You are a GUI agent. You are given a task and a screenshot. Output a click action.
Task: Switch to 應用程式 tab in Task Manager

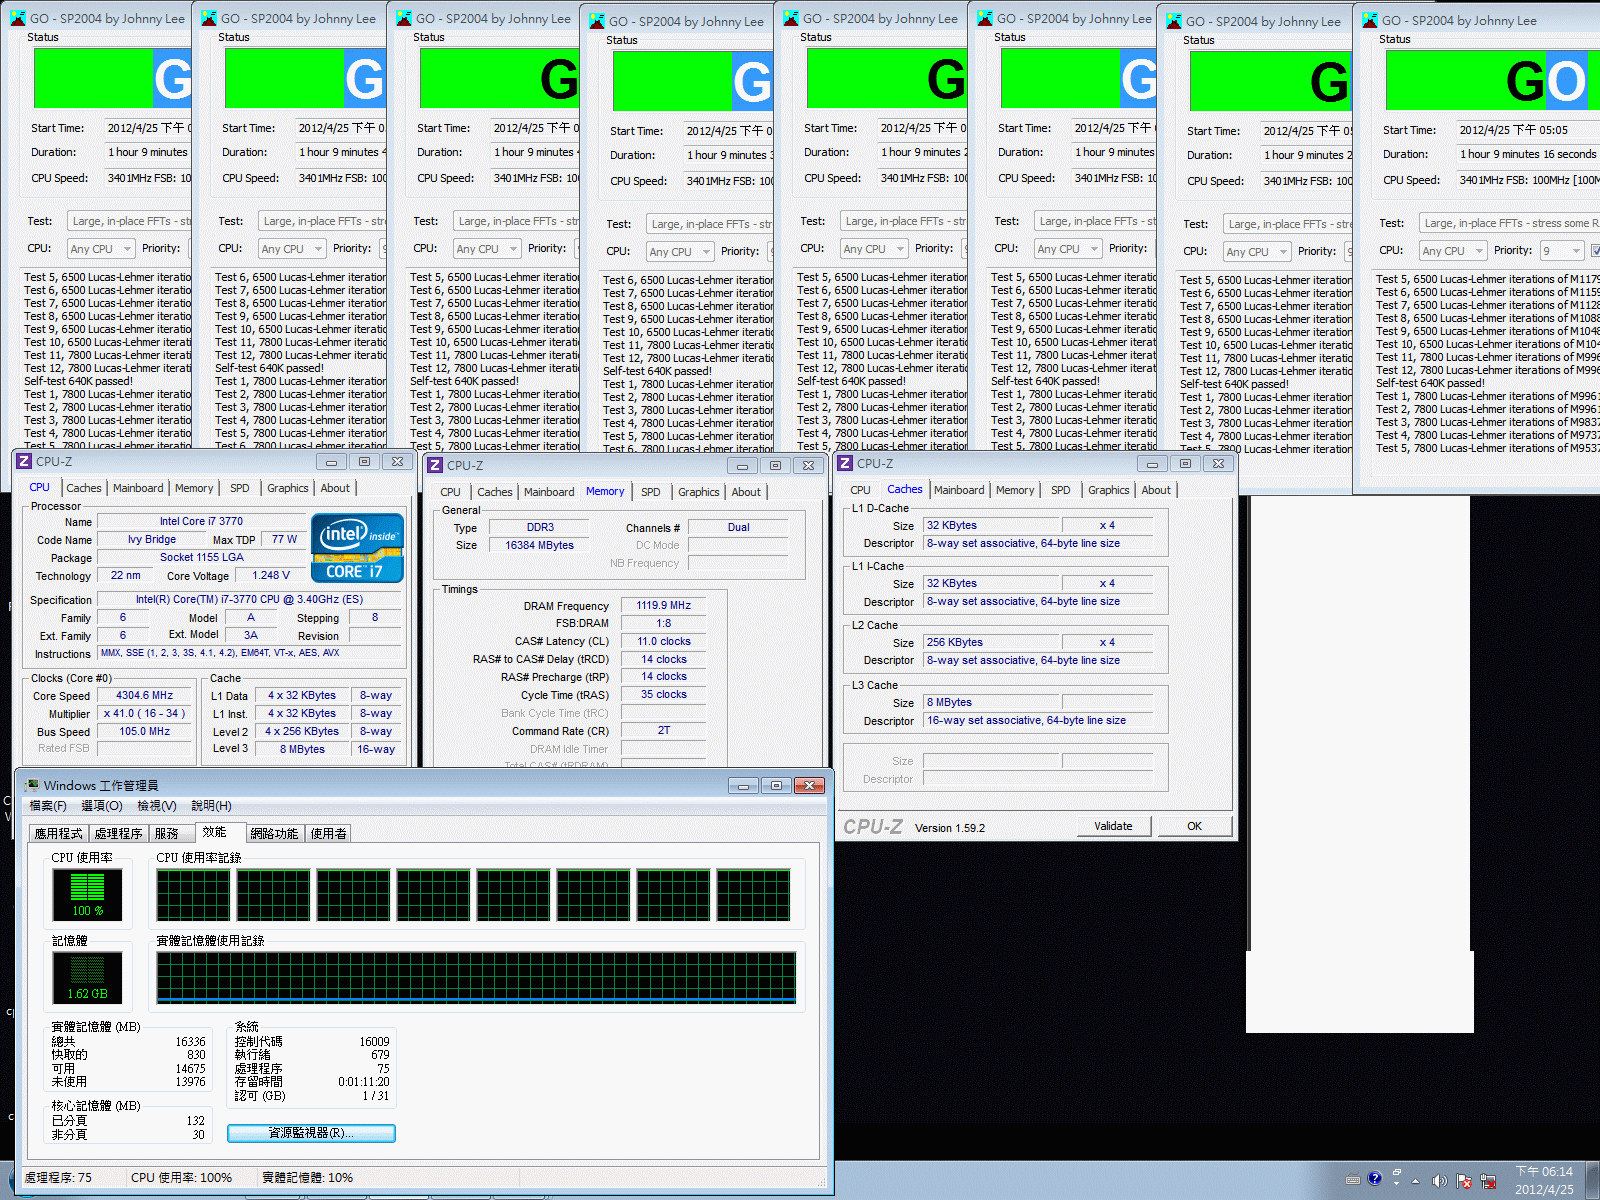tap(58, 833)
